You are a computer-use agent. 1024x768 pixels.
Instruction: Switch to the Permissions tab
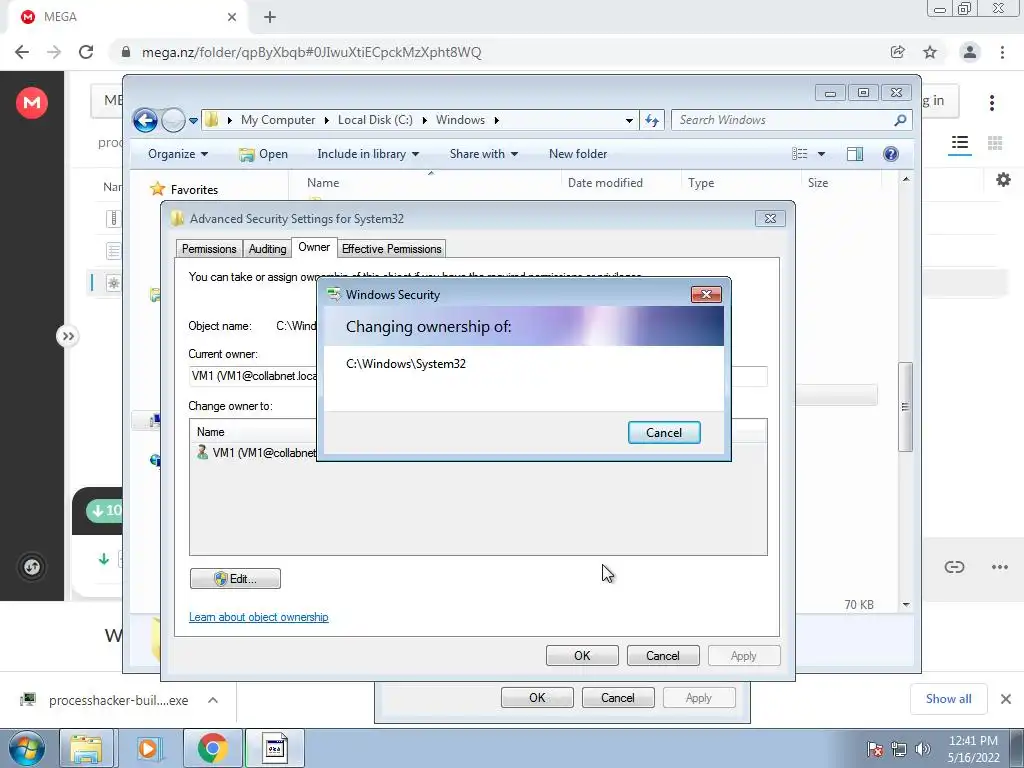click(x=209, y=249)
